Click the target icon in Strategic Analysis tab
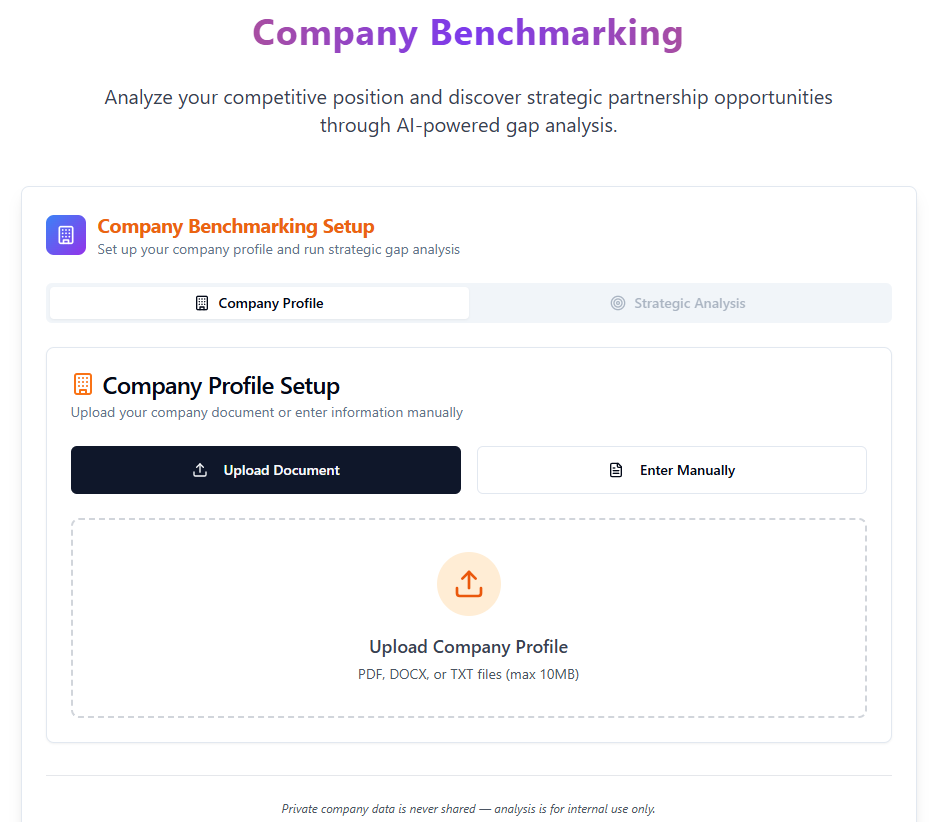Image resolution: width=933 pixels, height=822 pixels. 618,303
